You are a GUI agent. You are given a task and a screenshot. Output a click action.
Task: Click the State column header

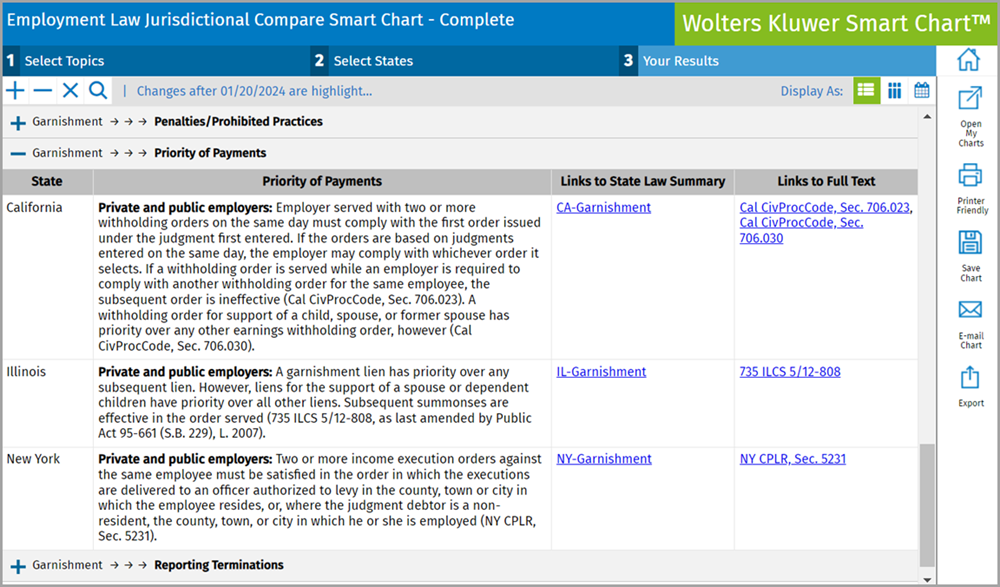pos(47,181)
